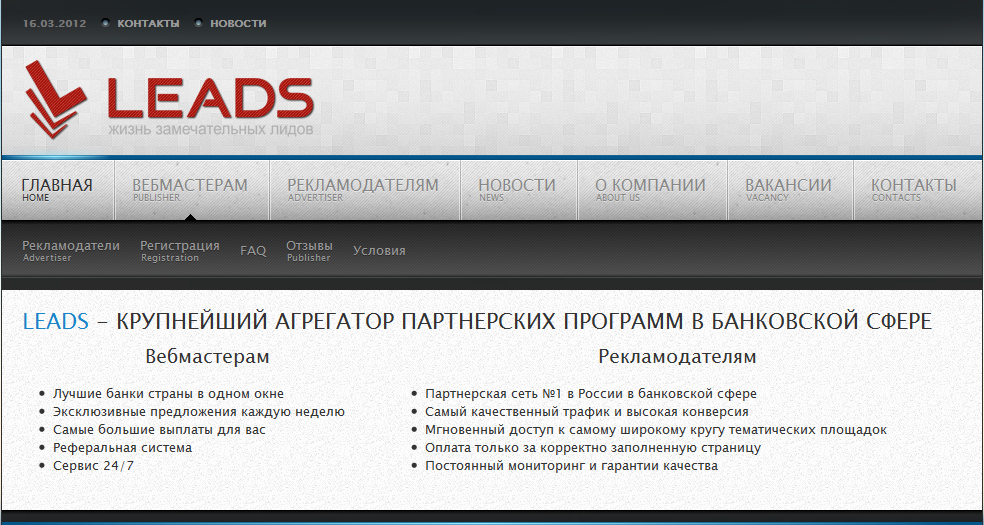This screenshot has height=525, width=984.
Task: Open the FAQ submenu link
Action: (x=253, y=251)
